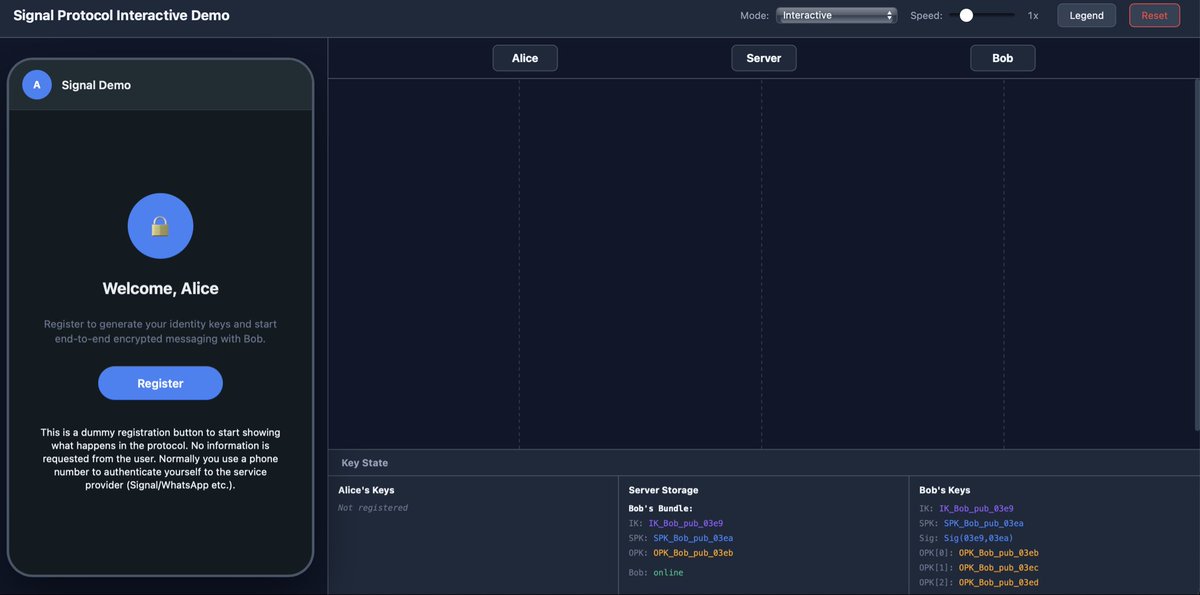Click Bob's Keys IK value IK_Bob_pub_03e9

(976, 508)
